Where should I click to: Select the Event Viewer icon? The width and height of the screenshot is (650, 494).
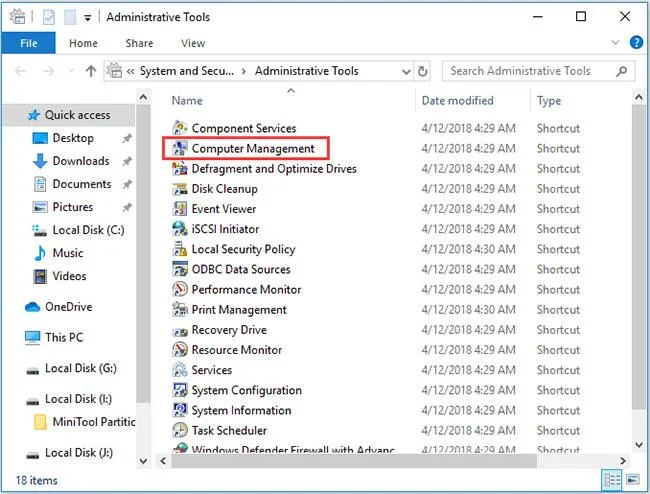pos(179,209)
